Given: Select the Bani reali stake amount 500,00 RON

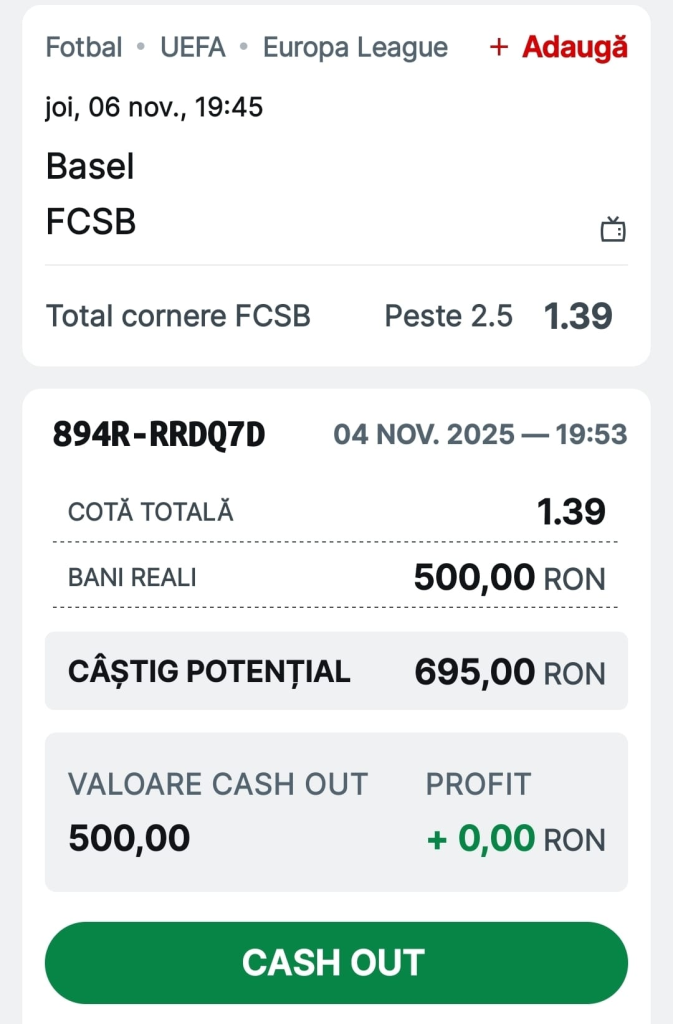Looking at the screenshot, I should [x=509, y=577].
